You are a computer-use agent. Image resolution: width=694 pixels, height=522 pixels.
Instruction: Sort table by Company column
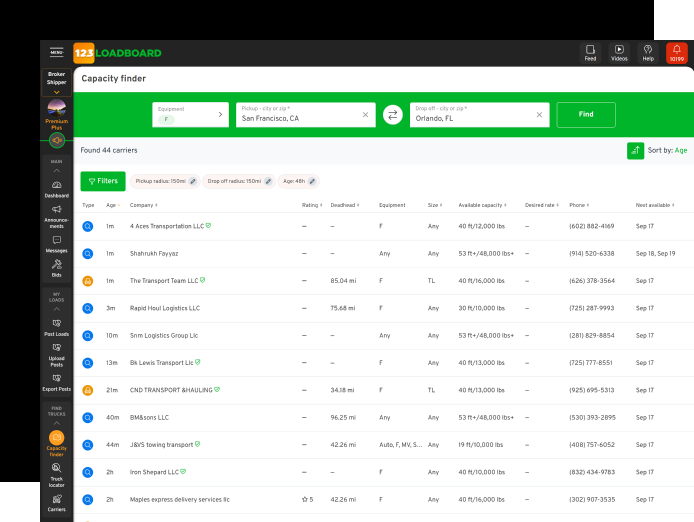[x=143, y=205]
